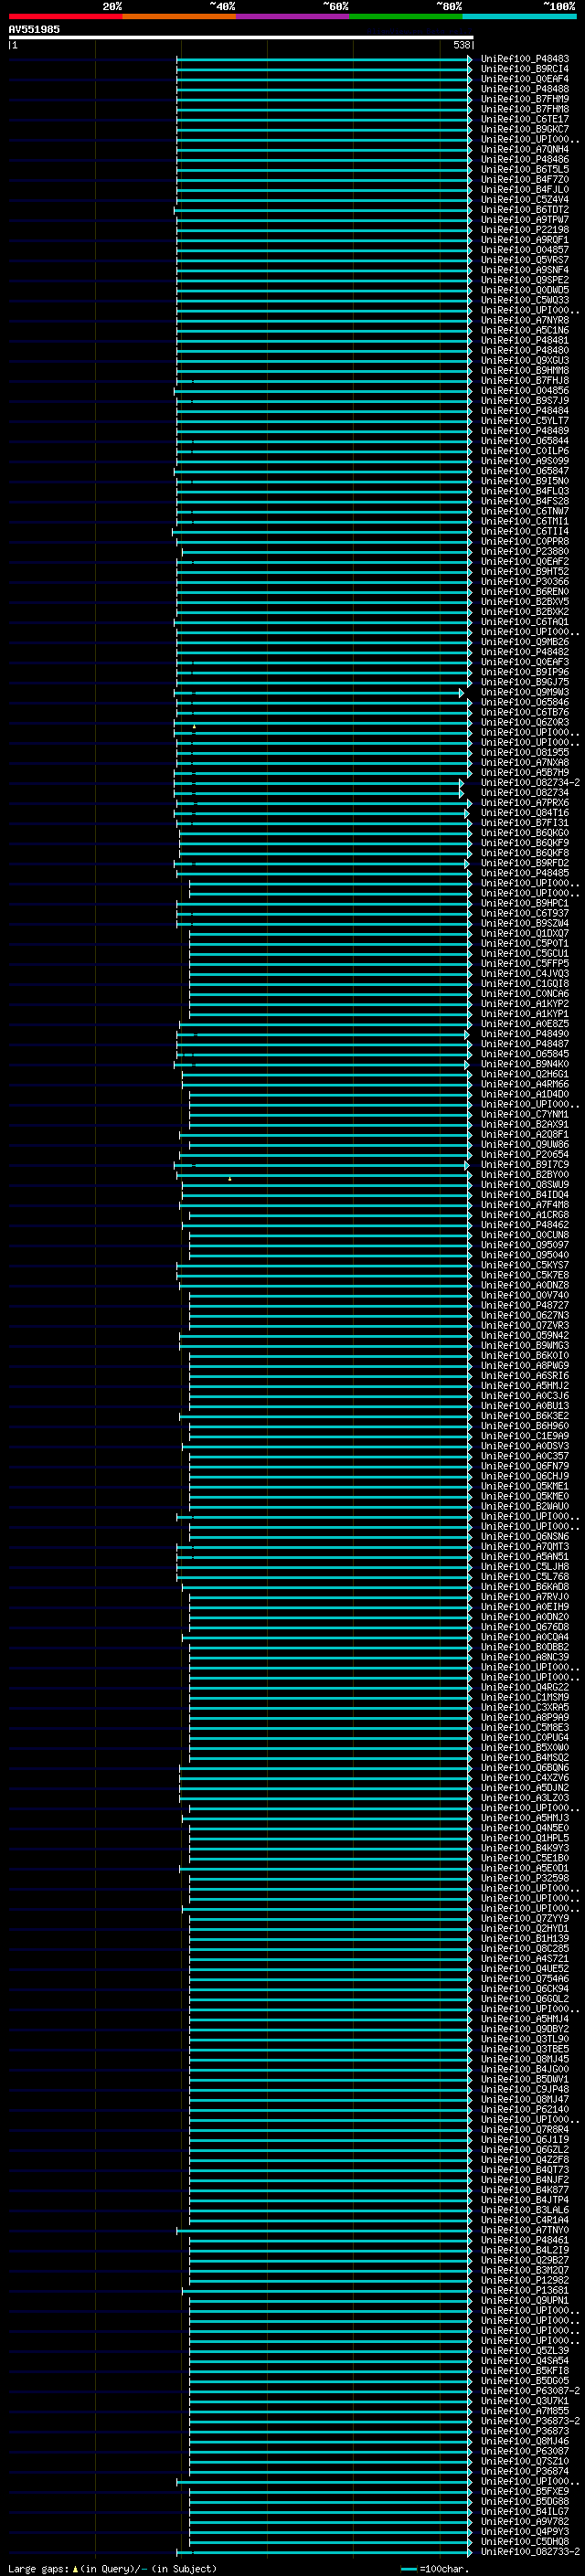
Task: Click hit label UniRef100_Q5VRS7
Action: coord(525,260)
